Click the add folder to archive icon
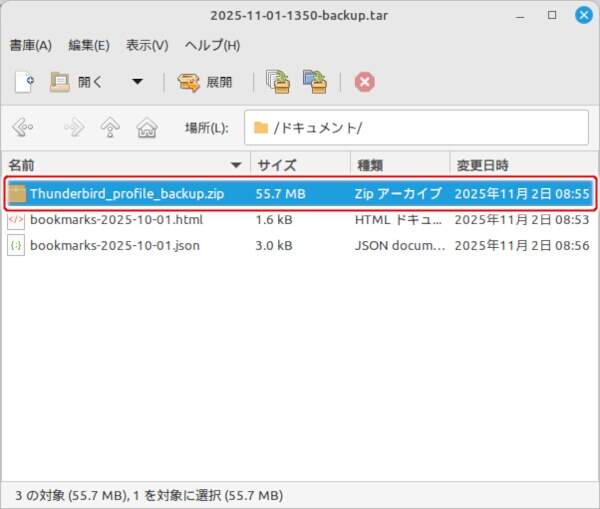This screenshot has height=509, width=600. coord(315,82)
